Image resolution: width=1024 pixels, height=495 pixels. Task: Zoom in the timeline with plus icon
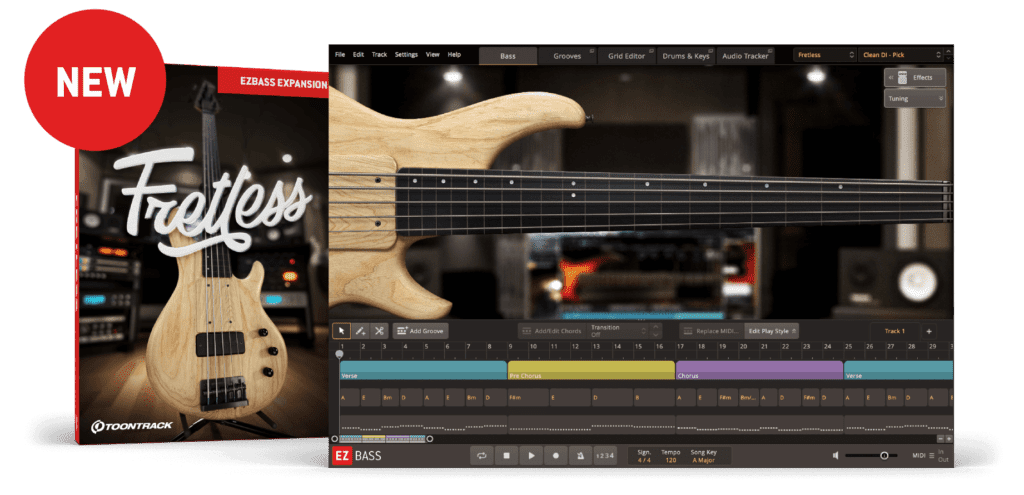point(949,439)
